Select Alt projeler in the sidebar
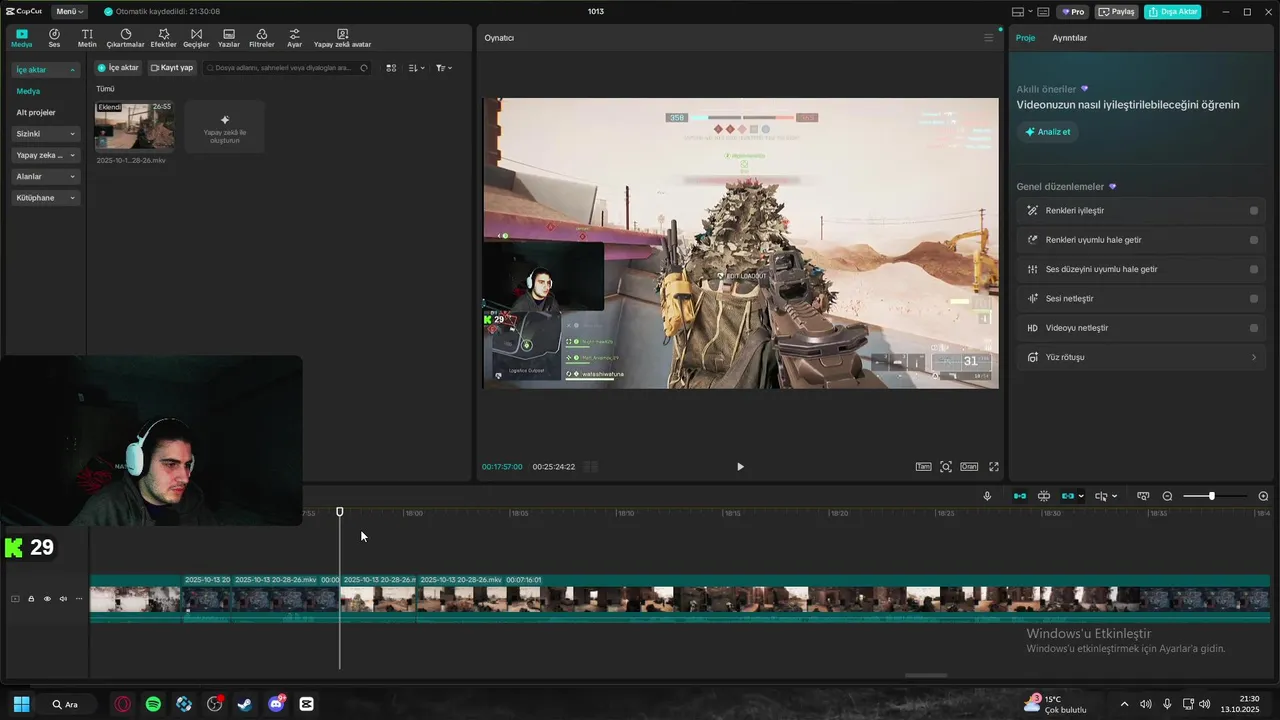This screenshot has height=720, width=1280. (x=36, y=113)
